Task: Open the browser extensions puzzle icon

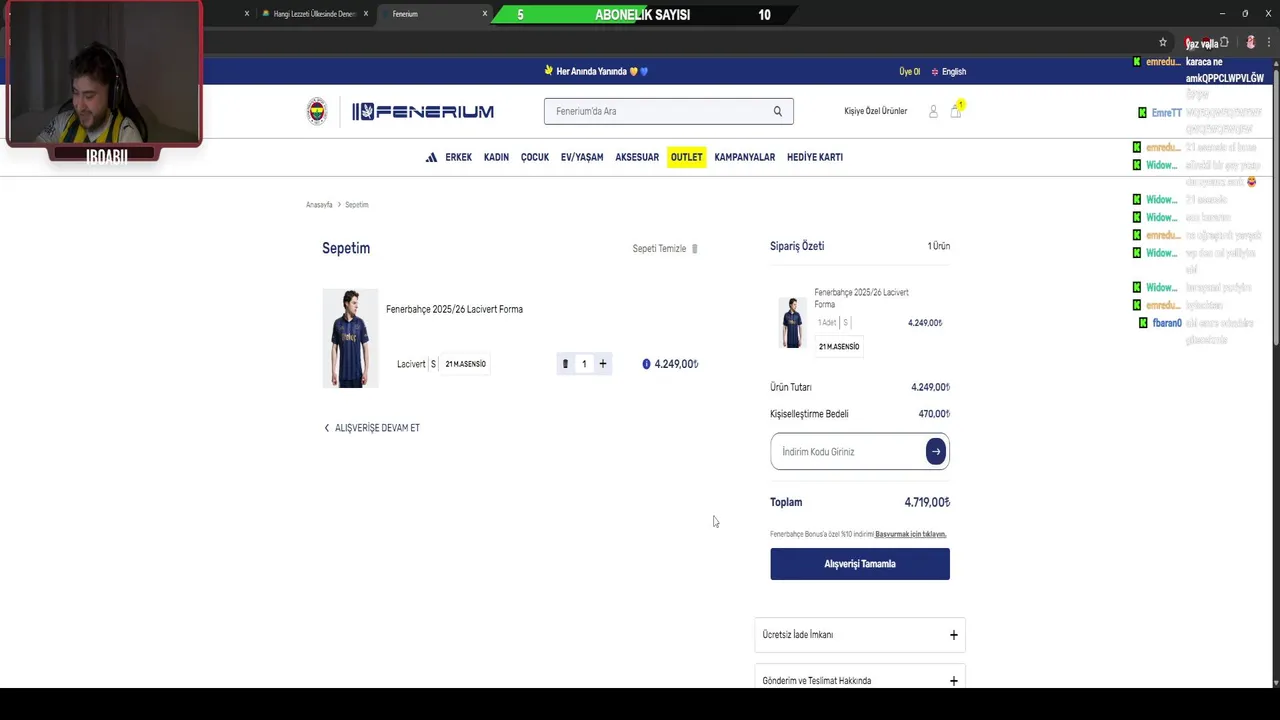Action: pyautogui.click(x=1224, y=43)
